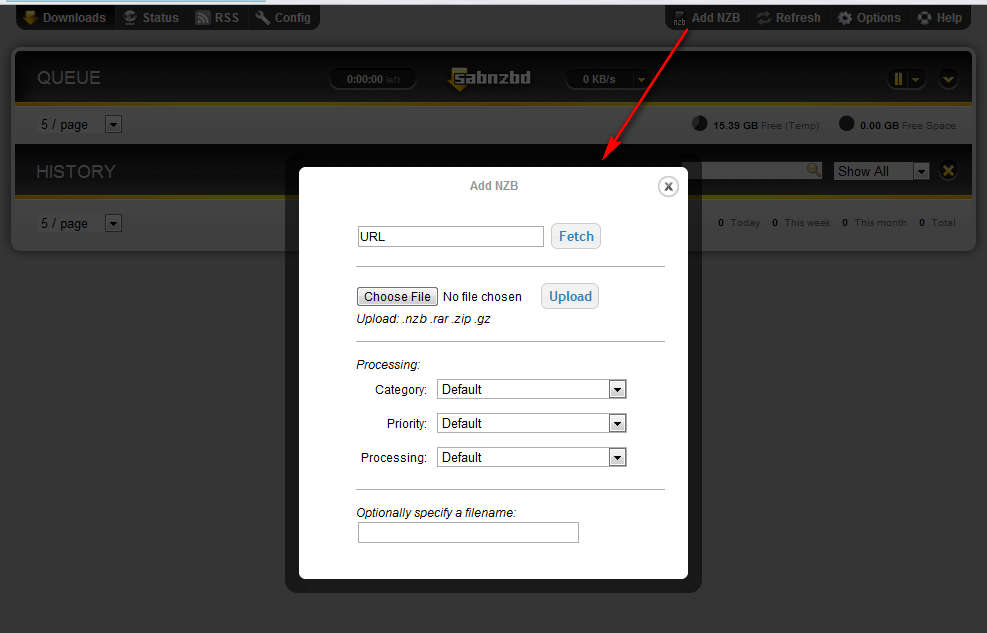This screenshot has width=987, height=633.
Task: Click the Choose File button
Action: [x=397, y=296]
